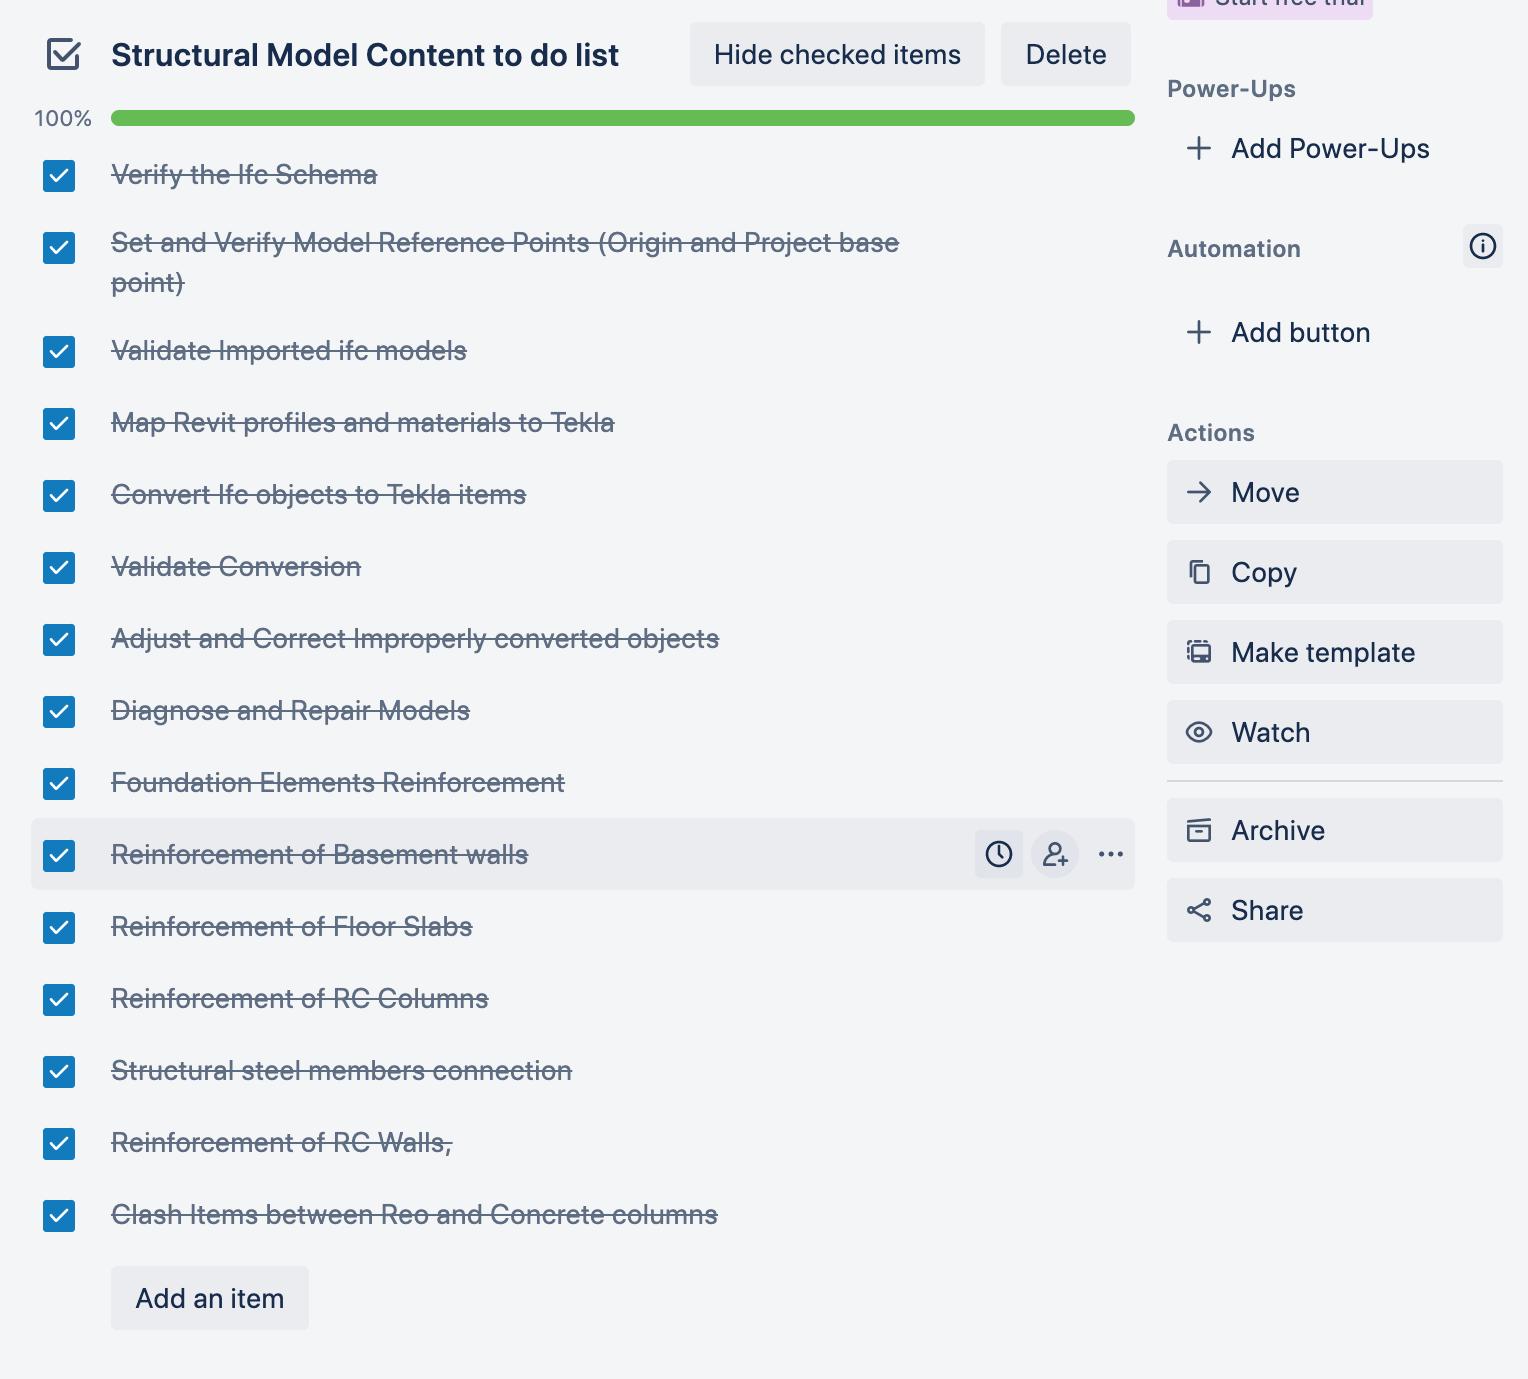Uncheck Validate Conversion item
Screen dimensions: 1528x1379
click(x=59, y=568)
